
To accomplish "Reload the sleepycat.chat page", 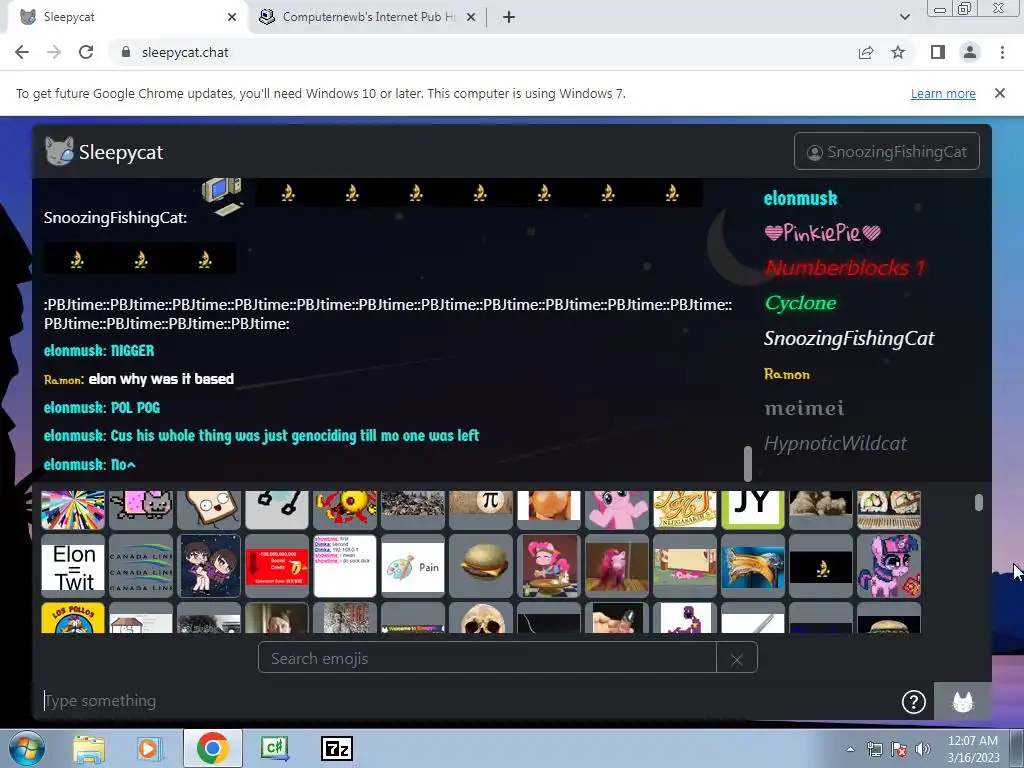I will [86, 52].
